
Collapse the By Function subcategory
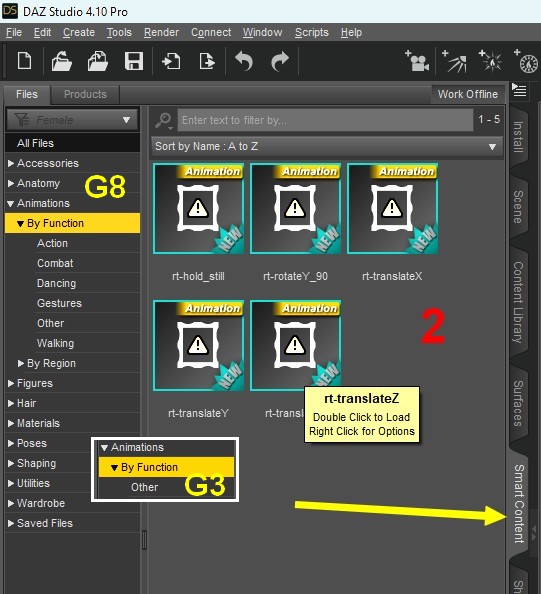pyautogui.click(x=20, y=224)
